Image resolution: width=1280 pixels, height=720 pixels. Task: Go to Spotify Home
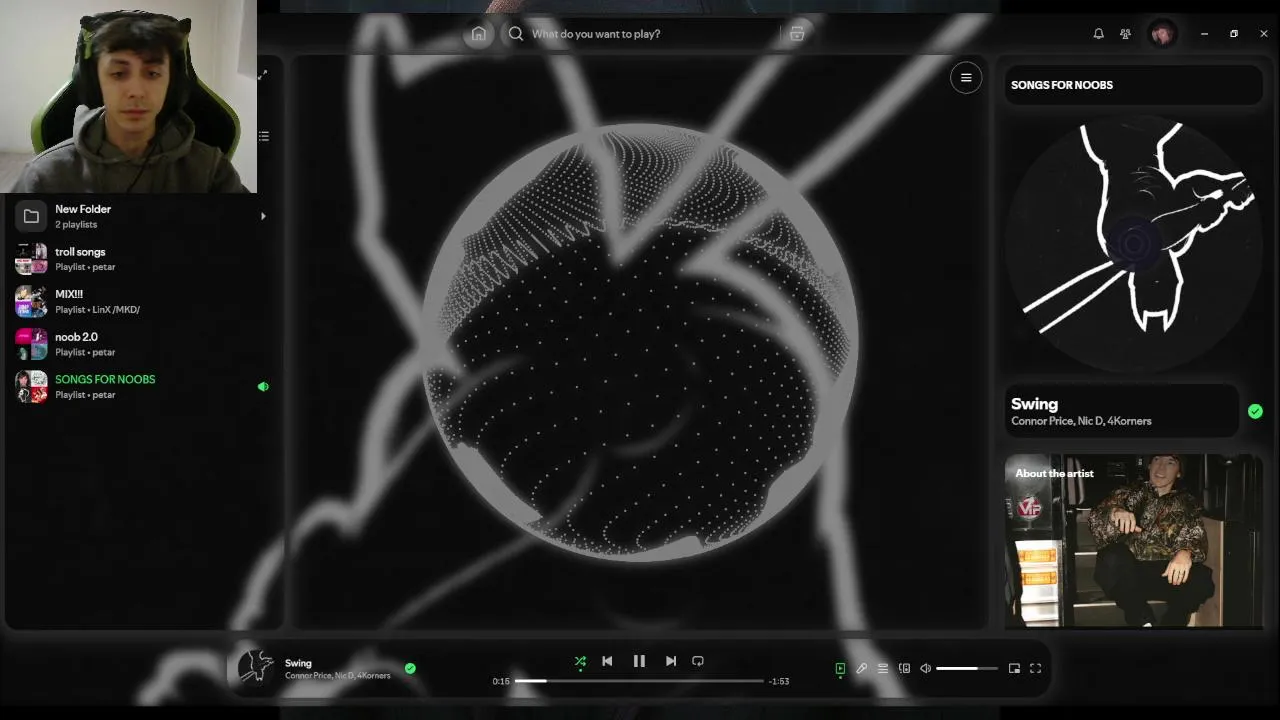[x=479, y=34]
